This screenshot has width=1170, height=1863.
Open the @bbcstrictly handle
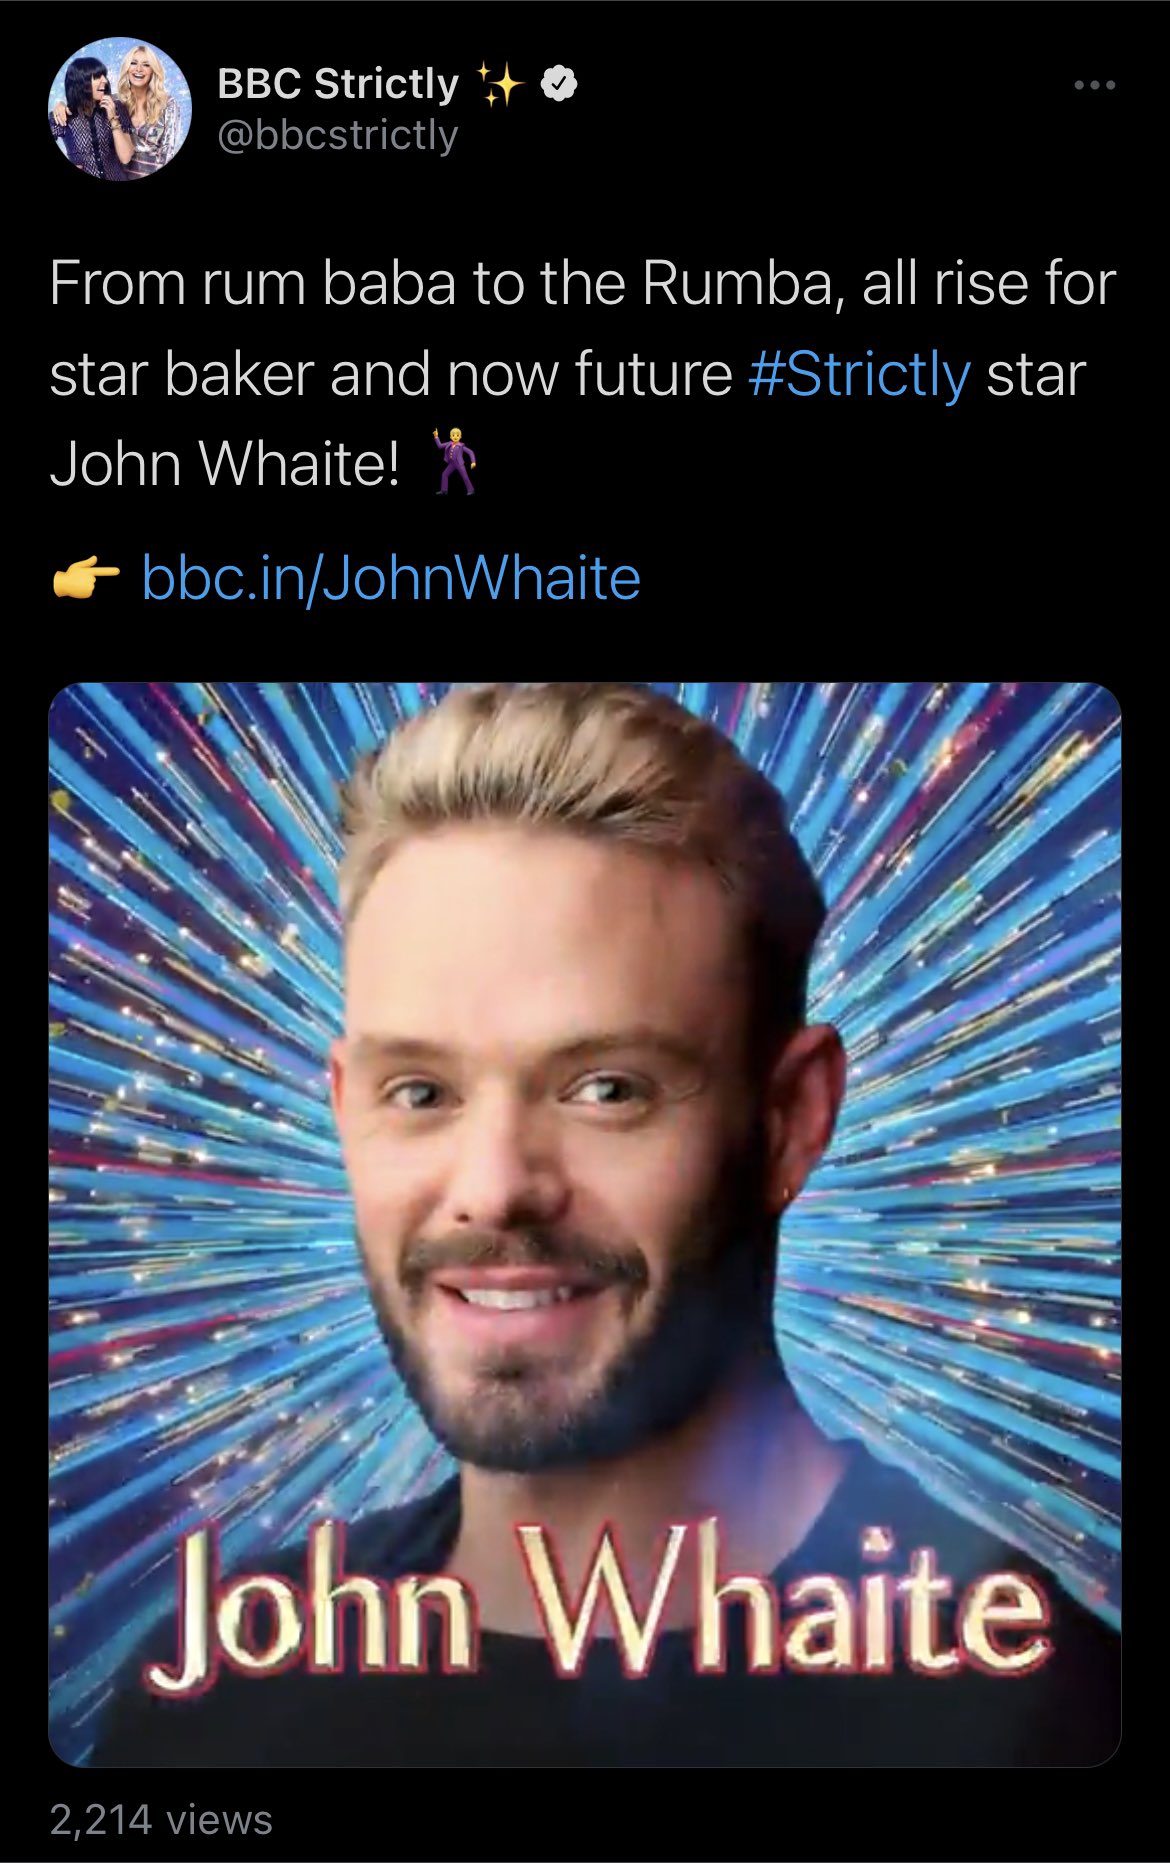(337, 135)
